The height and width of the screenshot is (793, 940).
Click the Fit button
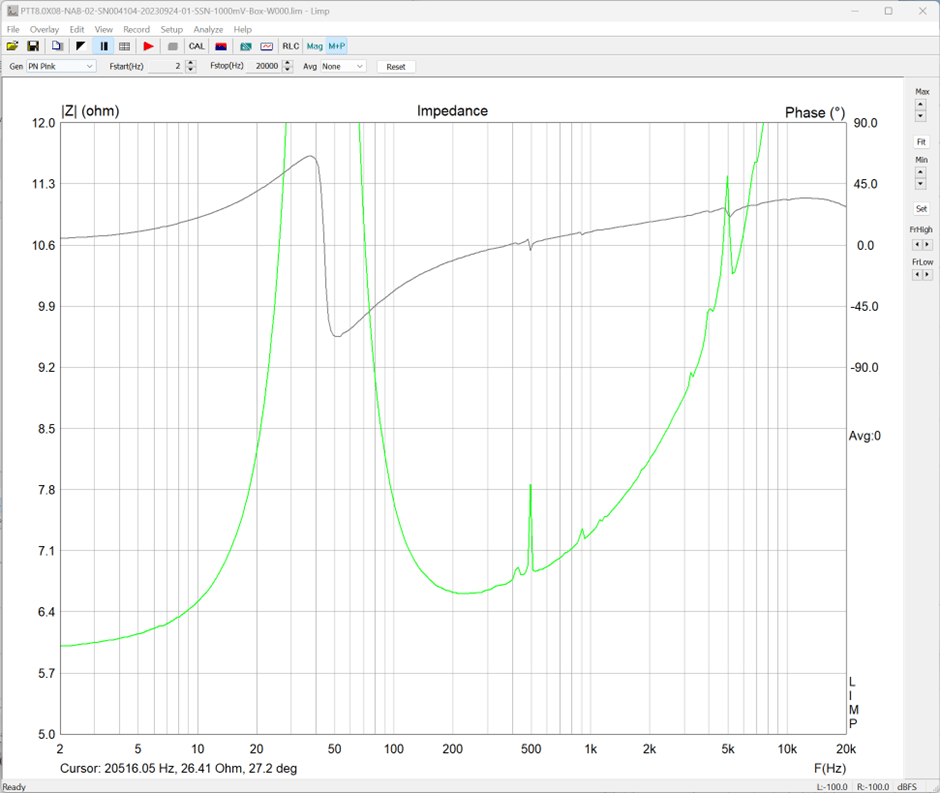point(921,142)
